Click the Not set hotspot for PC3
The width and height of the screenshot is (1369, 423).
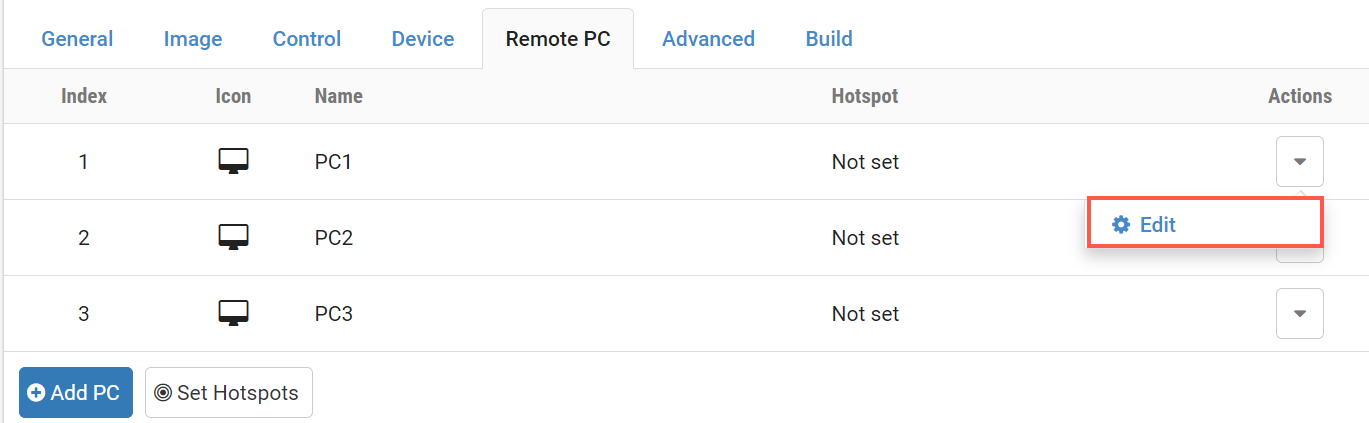pos(865,314)
